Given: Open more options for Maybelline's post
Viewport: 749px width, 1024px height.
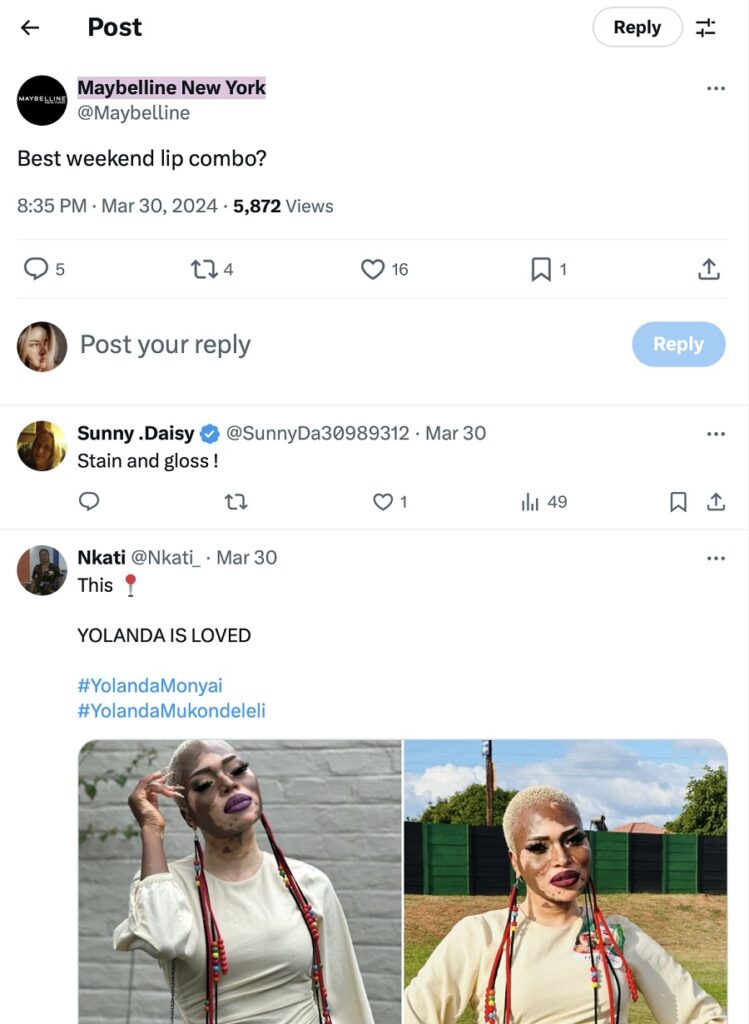Looking at the screenshot, I should [x=716, y=88].
